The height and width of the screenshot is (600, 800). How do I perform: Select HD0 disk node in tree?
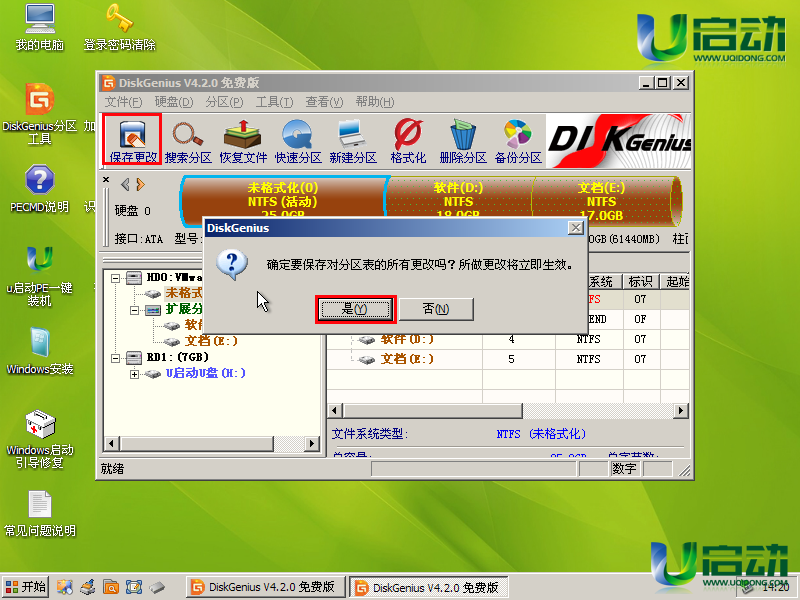point(174,278)
